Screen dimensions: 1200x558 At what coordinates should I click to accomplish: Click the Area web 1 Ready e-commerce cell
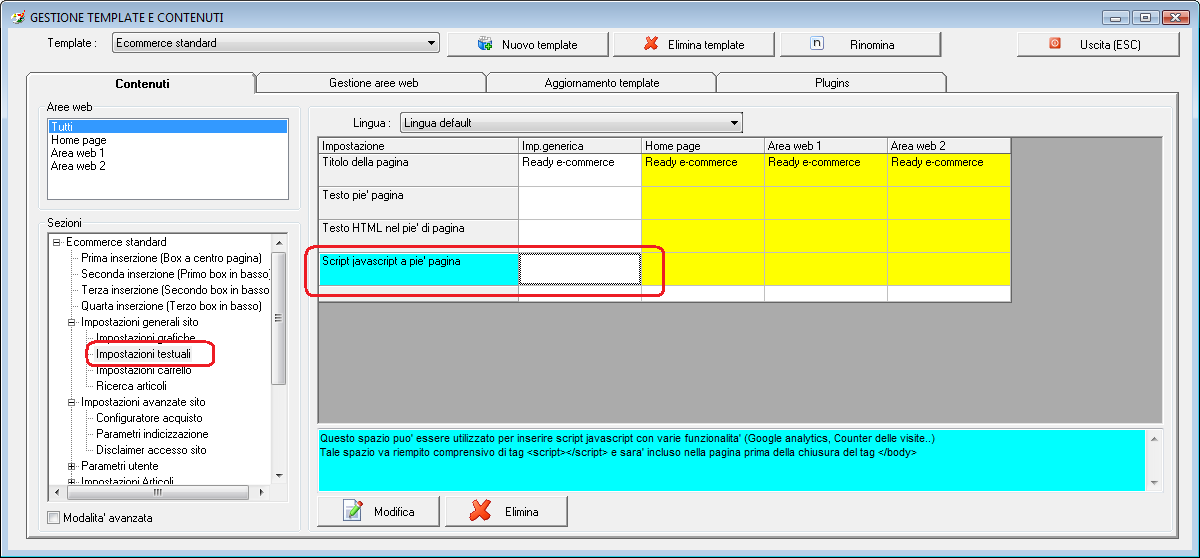(826, 169)
